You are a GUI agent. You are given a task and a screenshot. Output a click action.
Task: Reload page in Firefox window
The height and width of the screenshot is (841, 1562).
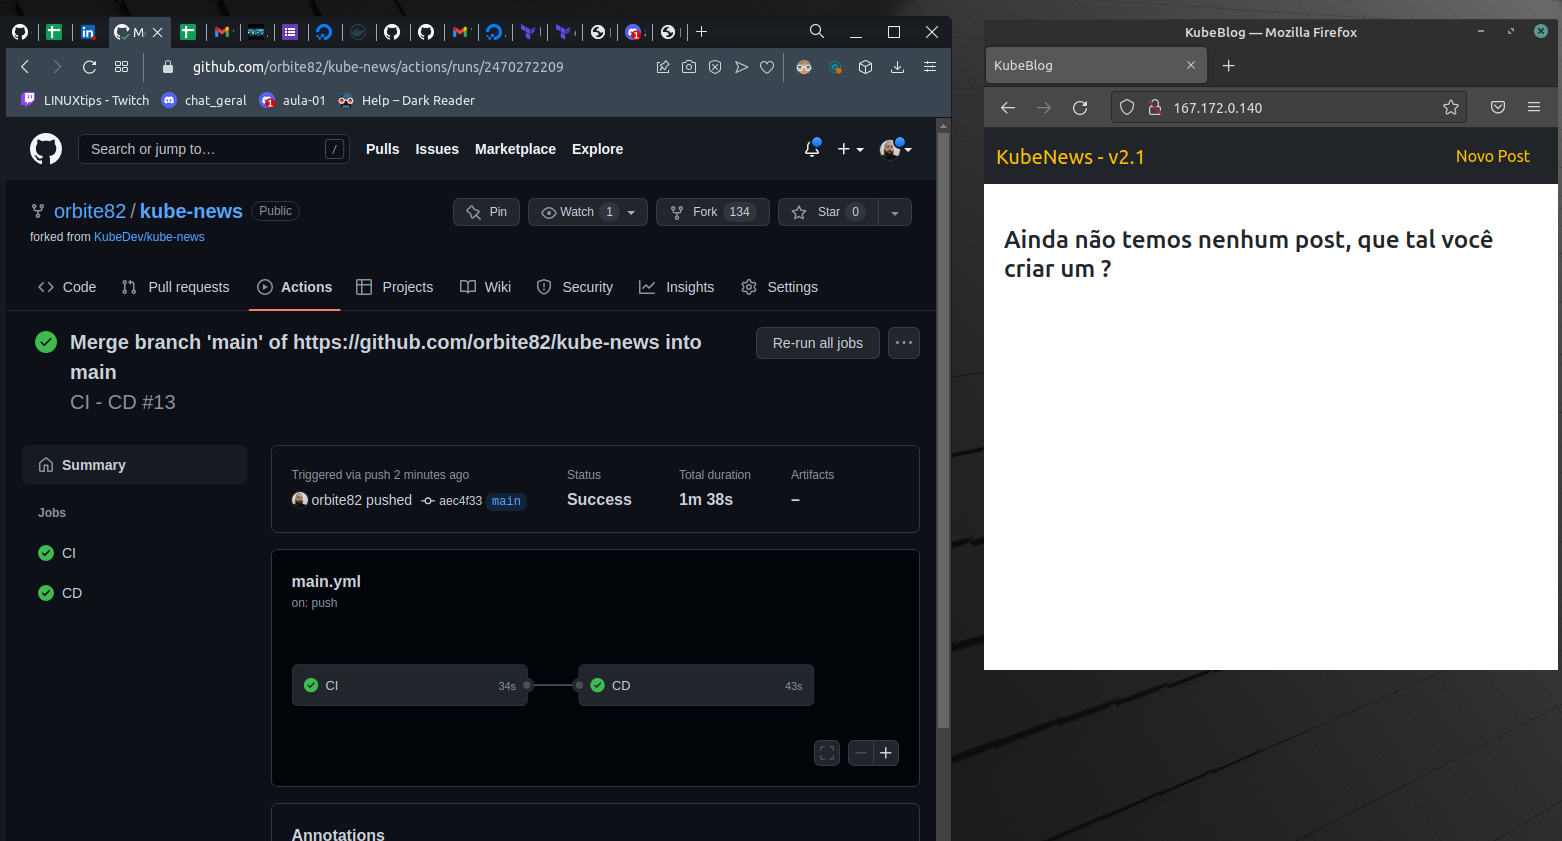[x=1080, y=107]
